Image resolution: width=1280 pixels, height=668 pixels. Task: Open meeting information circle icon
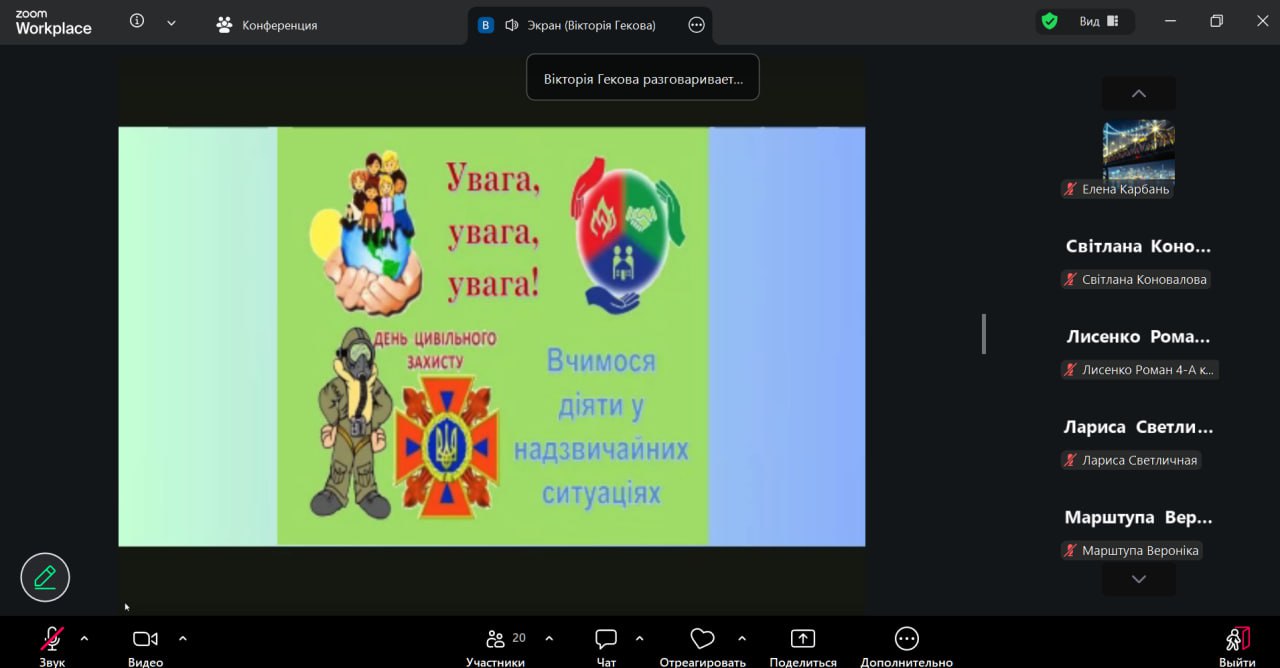click(137, 21)
